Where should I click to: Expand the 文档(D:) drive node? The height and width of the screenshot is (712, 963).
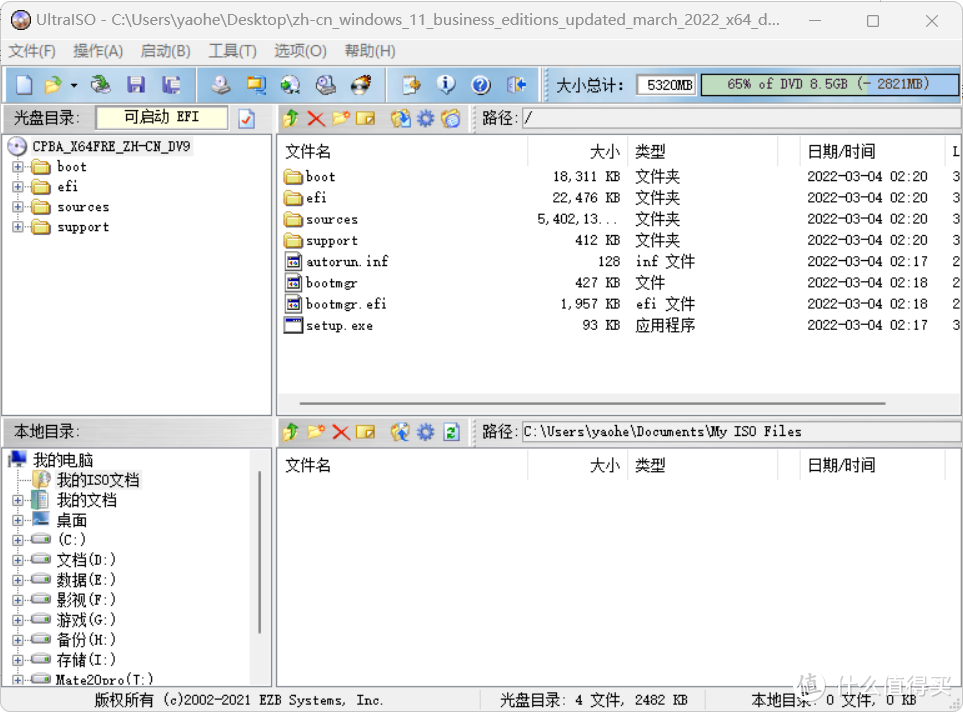18,560
